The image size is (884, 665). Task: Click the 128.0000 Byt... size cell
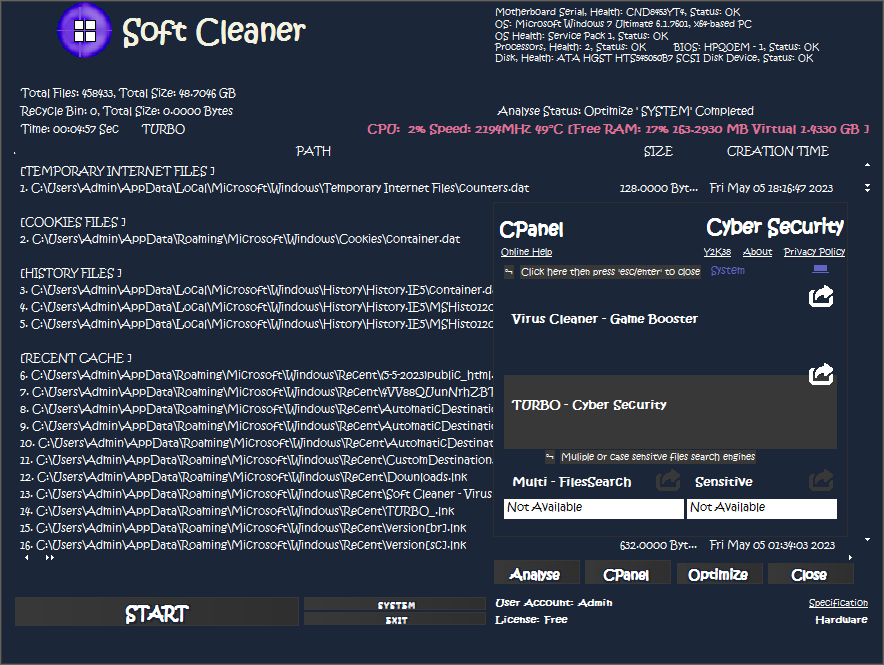(x=658, y=188)
